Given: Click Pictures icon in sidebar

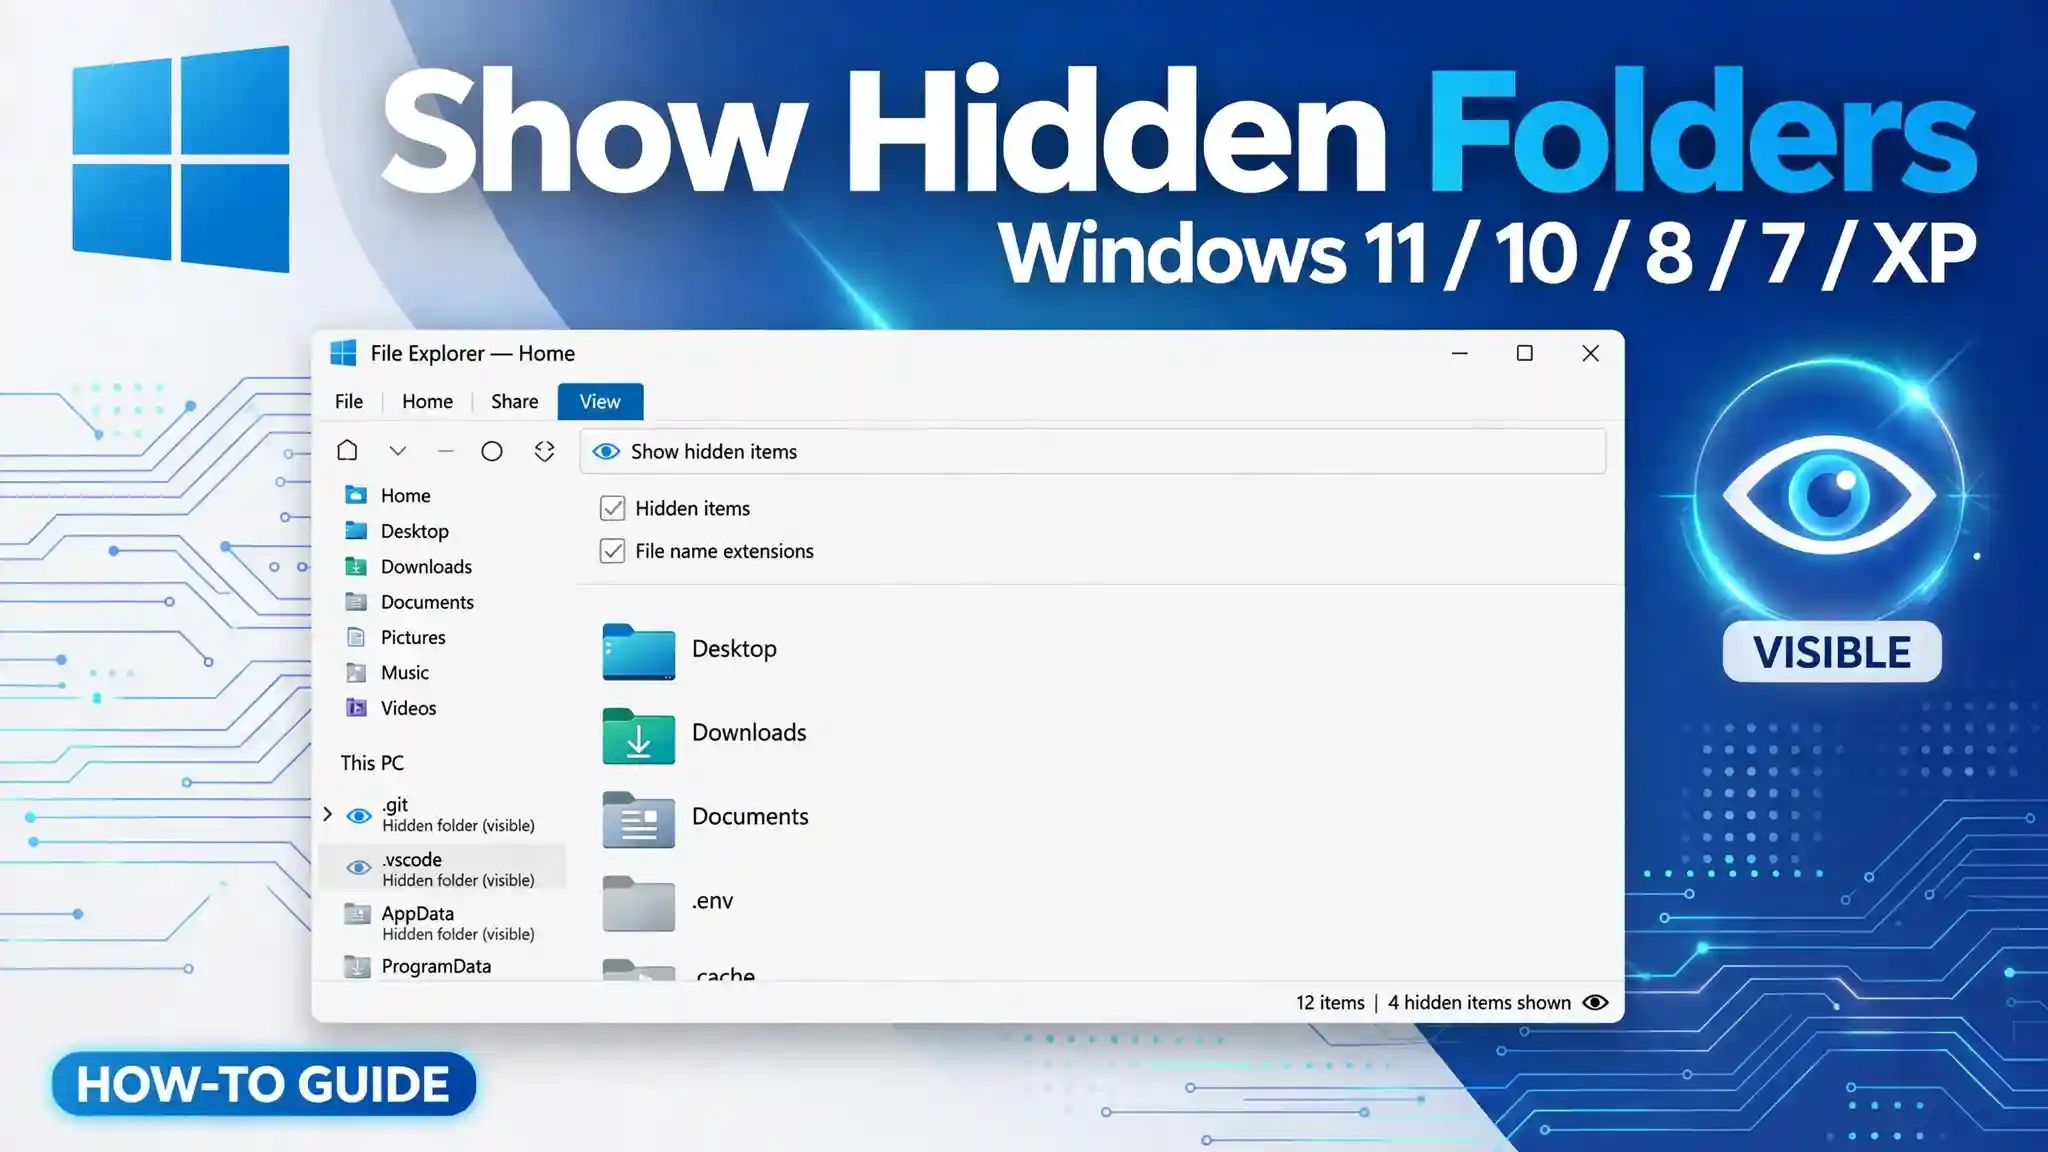Looking at the screenshot, I should pyautogui.click(x=355, y=637).
